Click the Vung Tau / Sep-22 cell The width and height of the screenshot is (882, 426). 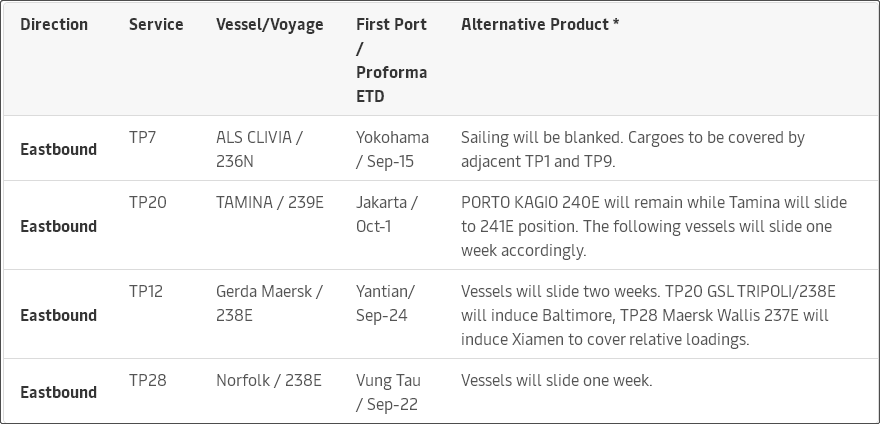[388, 392]
